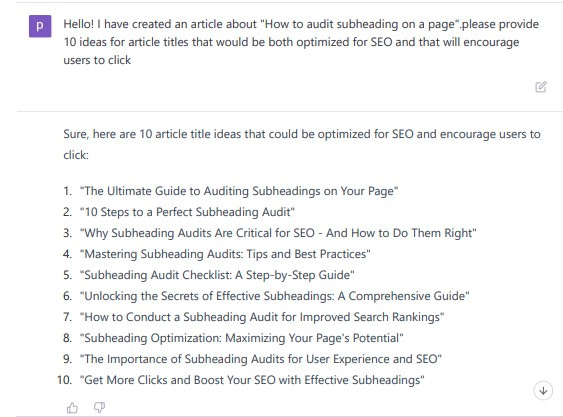Click the purple user avatar labeled p
This screenshot has width=563, height=417.
pyautogui.click(x=40, y=26)
